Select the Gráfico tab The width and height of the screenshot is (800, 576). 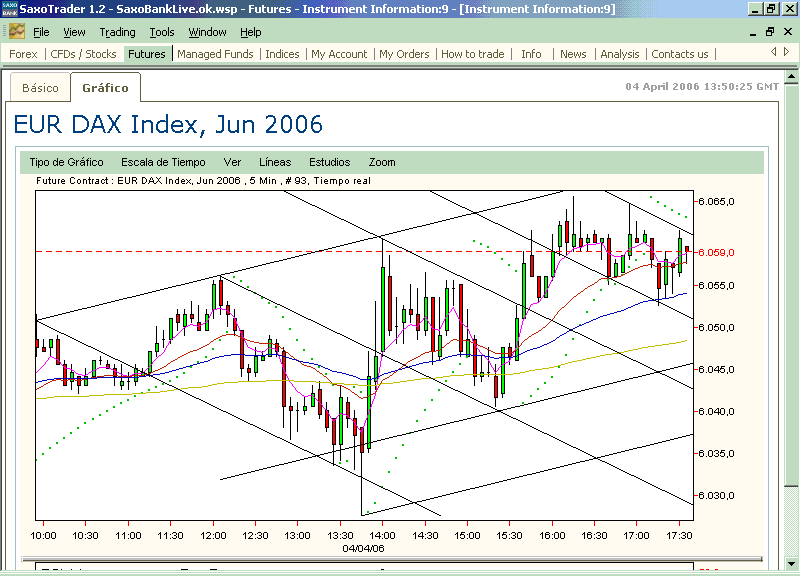point(106,88)
